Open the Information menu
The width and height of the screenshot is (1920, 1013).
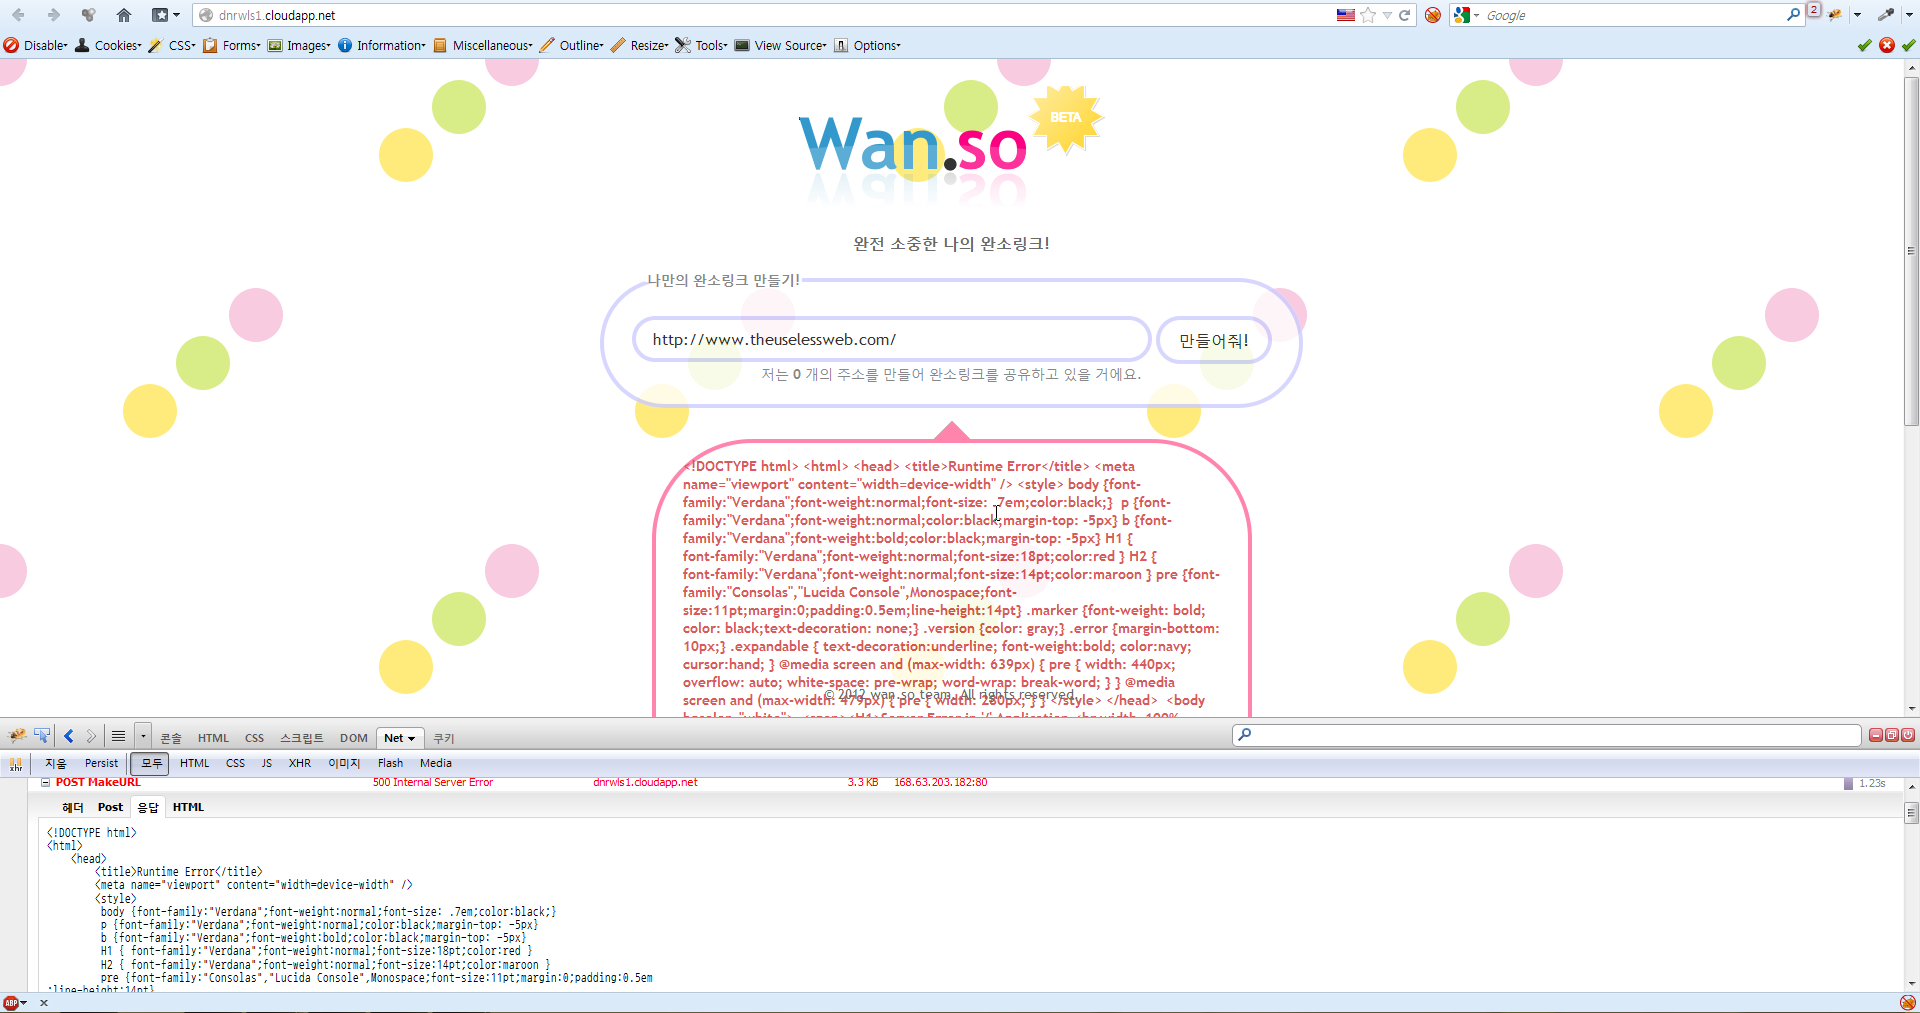point(382,45)
